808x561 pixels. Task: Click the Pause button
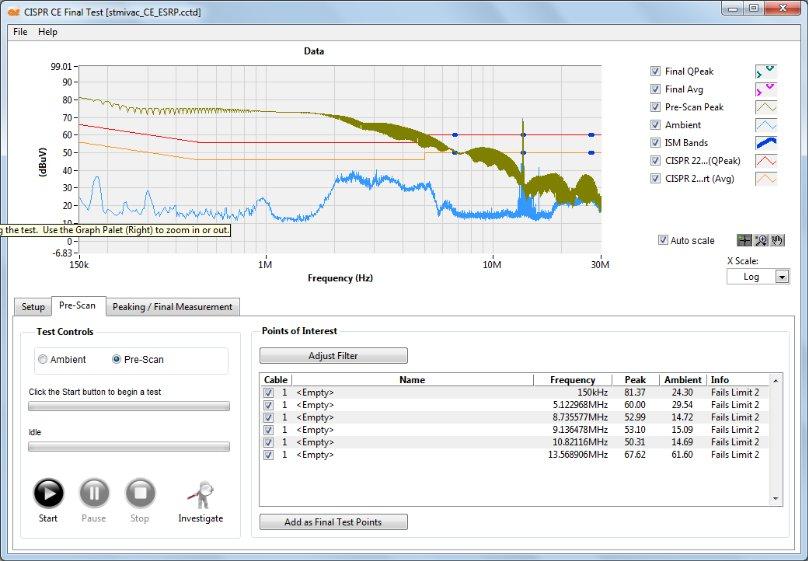pos(94,493)
